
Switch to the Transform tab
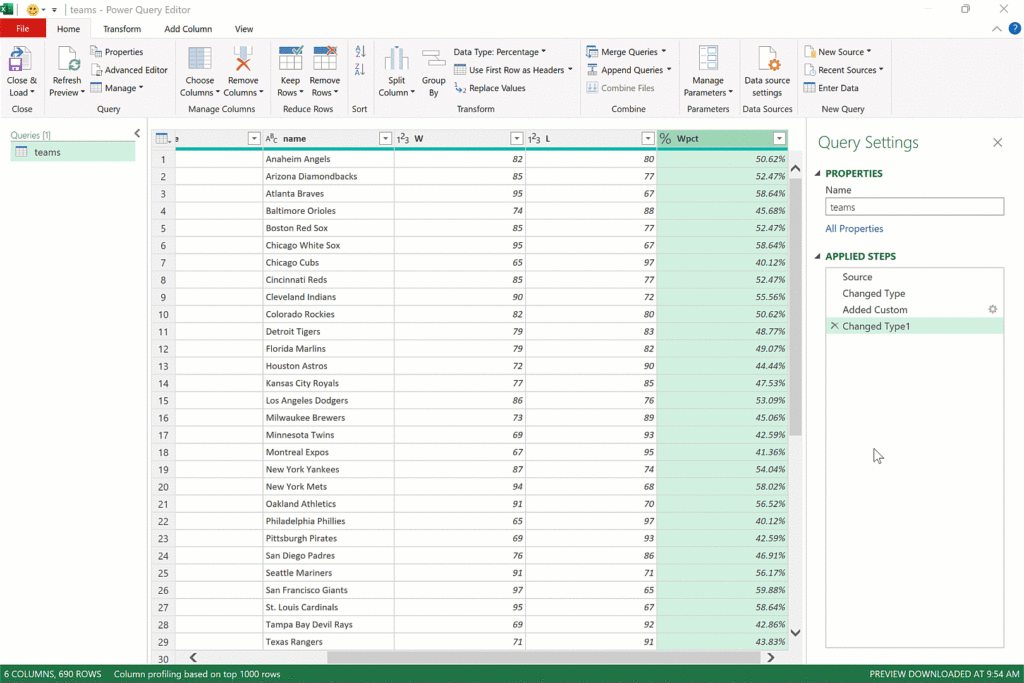(122, 29)
